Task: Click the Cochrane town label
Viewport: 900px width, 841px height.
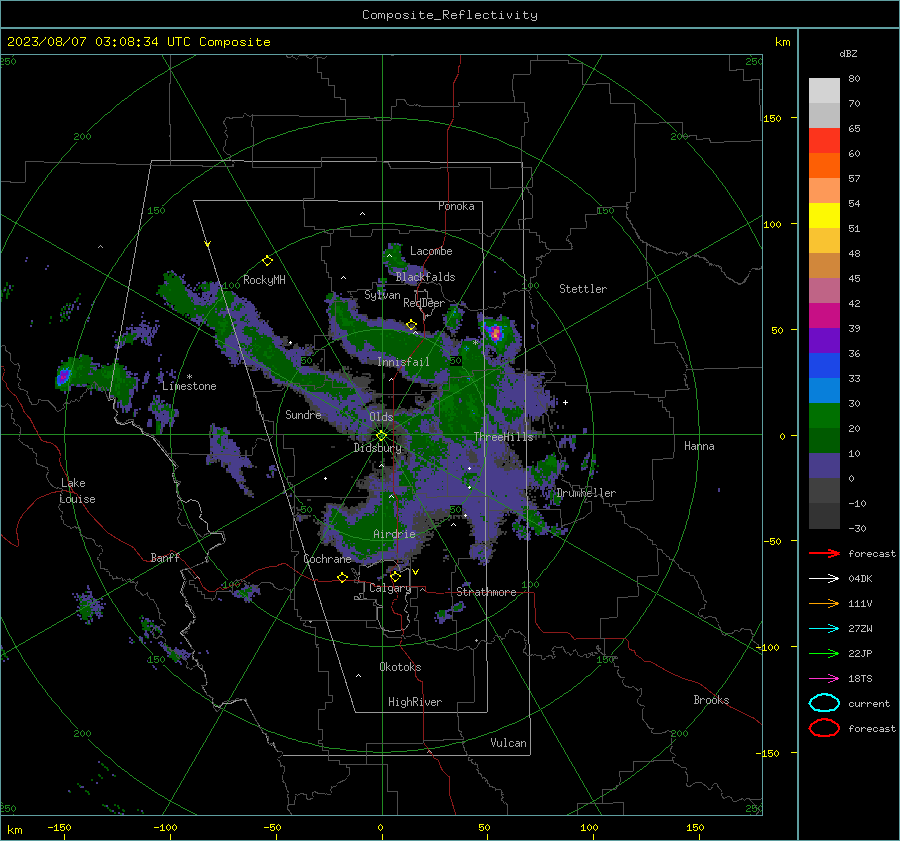Action: click(327, 559)
